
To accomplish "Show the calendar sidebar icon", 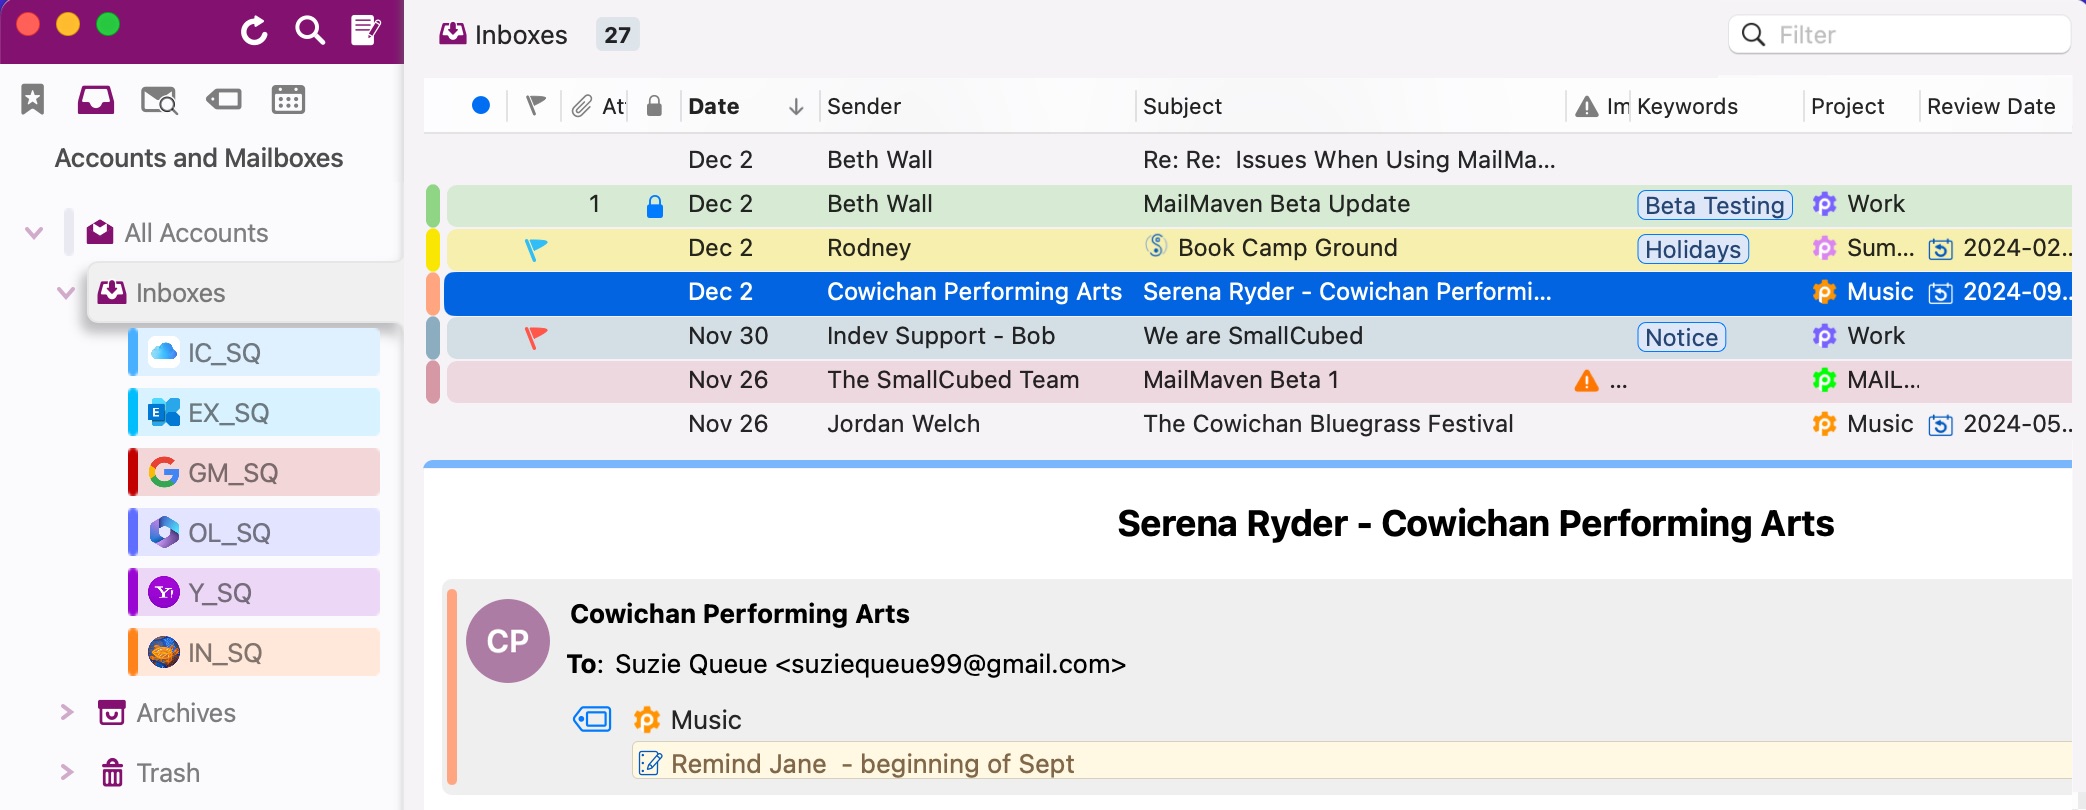I will tap(288, 99).
